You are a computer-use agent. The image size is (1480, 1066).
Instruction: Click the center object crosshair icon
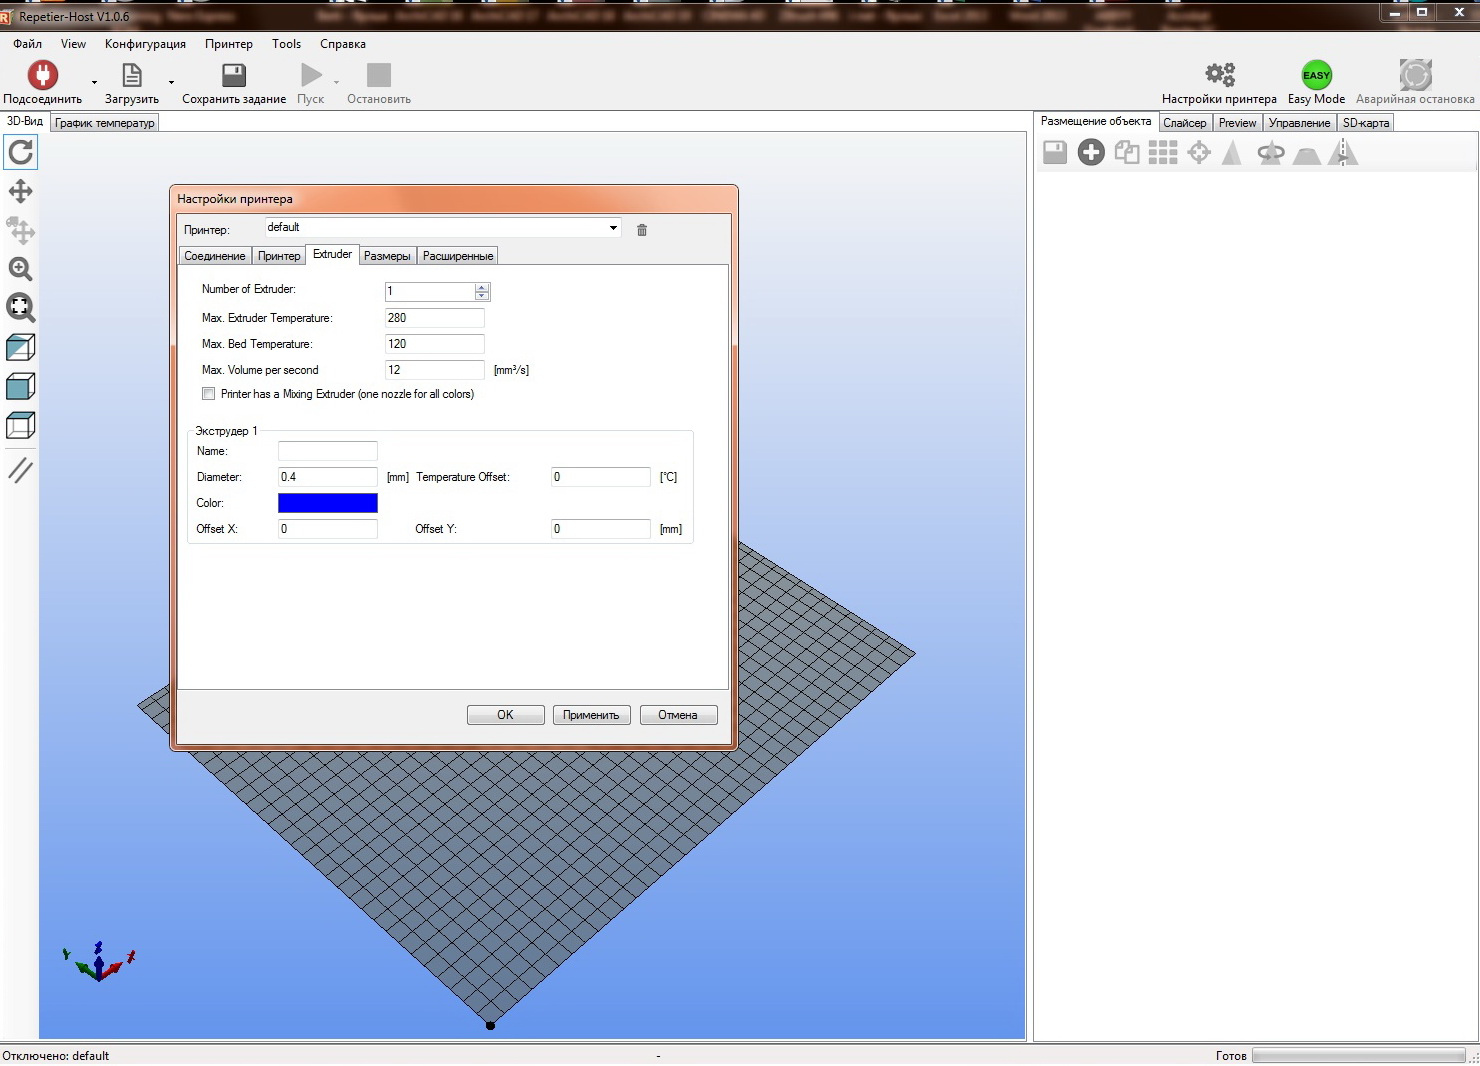1199,152
